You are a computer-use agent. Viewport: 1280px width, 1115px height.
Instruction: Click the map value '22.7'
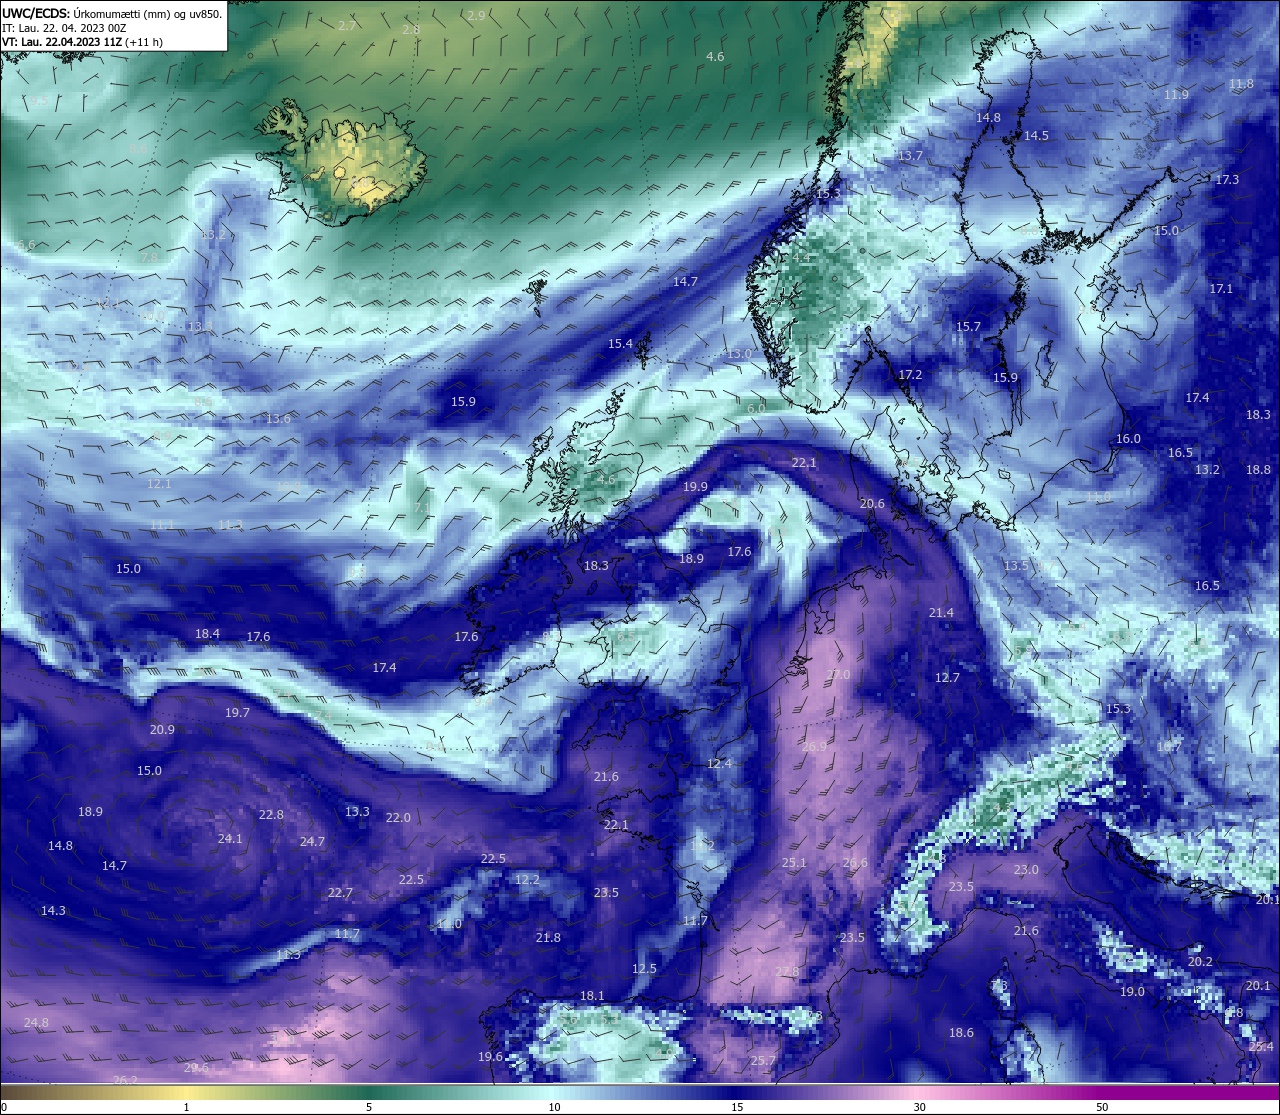coord(340,892)
